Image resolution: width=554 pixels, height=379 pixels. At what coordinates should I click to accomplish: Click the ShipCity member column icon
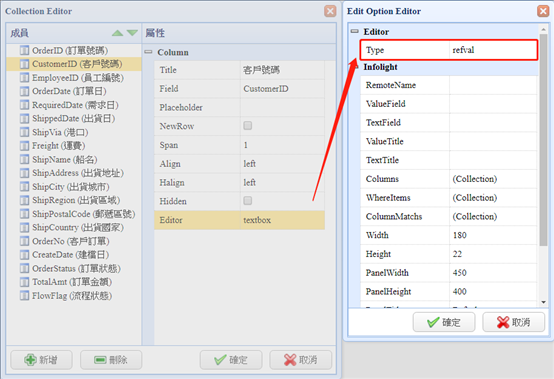click(24, 186)
